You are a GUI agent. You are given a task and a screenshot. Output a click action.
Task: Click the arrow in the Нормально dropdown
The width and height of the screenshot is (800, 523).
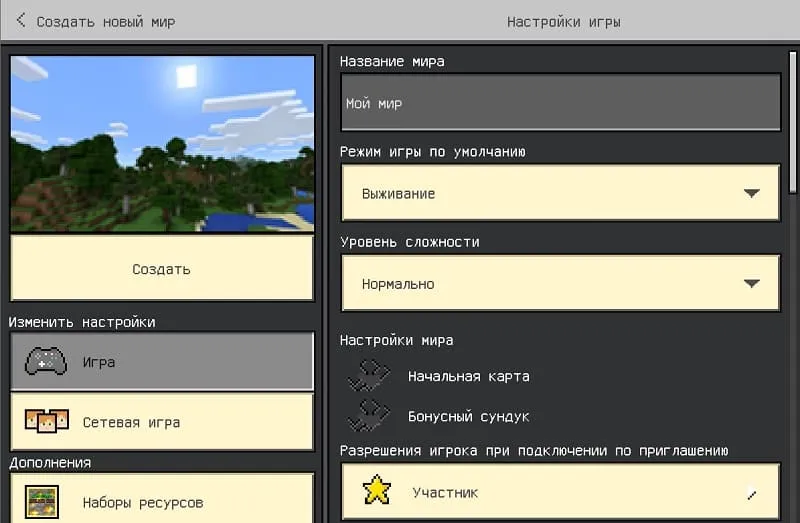[x=752, y=284]
